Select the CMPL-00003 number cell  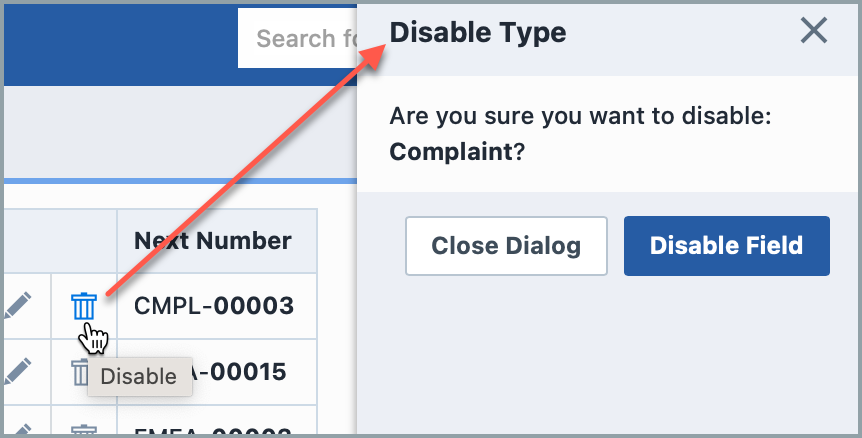coord(214,306)
